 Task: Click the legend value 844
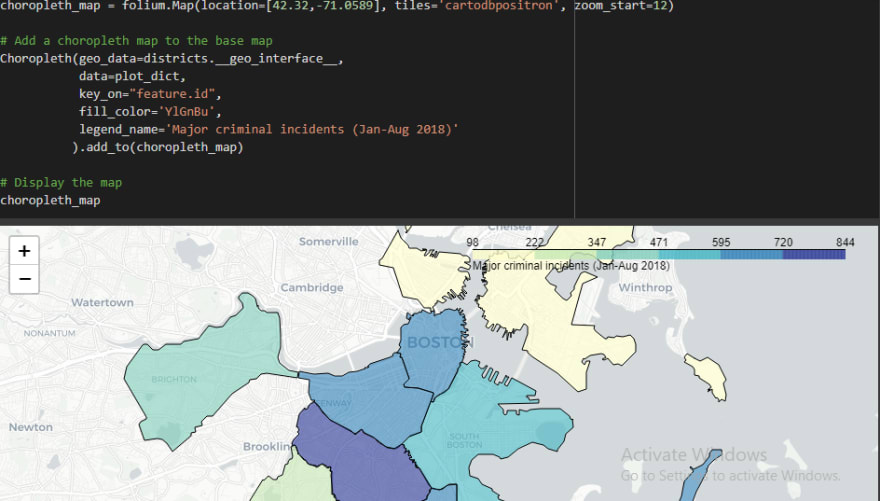click(x=845, y=242)
